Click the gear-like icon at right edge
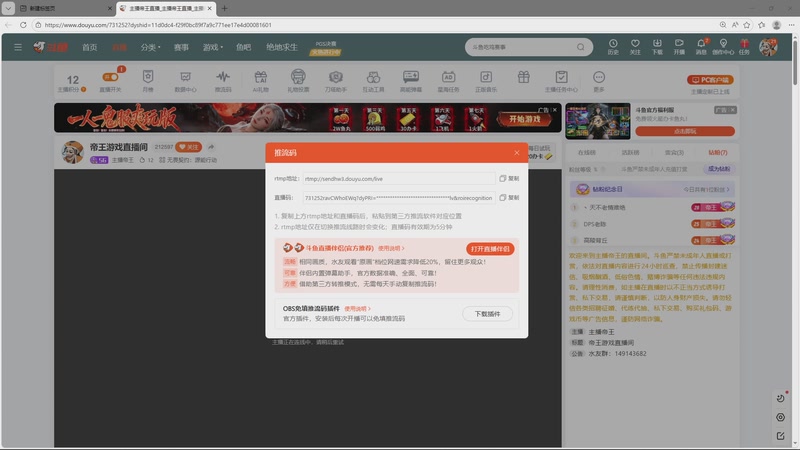This screenshot has height=450, width=800. pyautogui.click(x=780, y=417)
